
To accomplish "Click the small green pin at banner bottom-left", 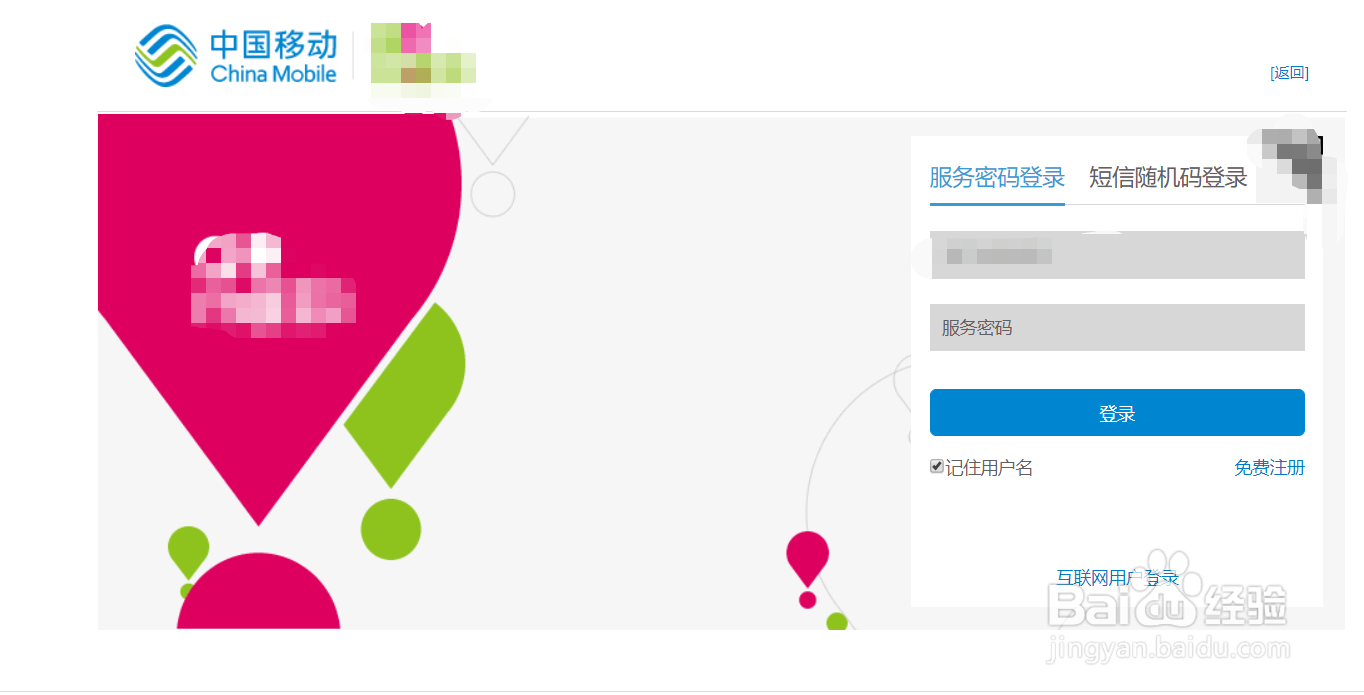I will 188,551.
